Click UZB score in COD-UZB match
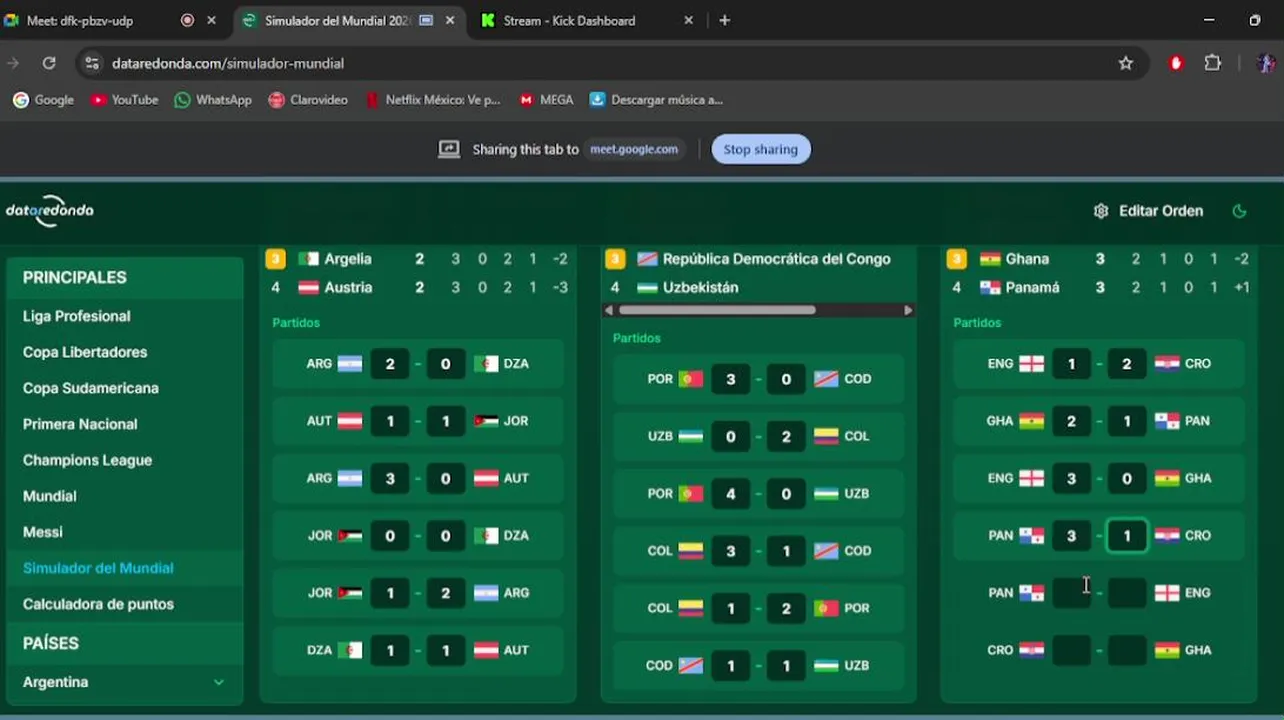1284x720 pixels. 786,665
